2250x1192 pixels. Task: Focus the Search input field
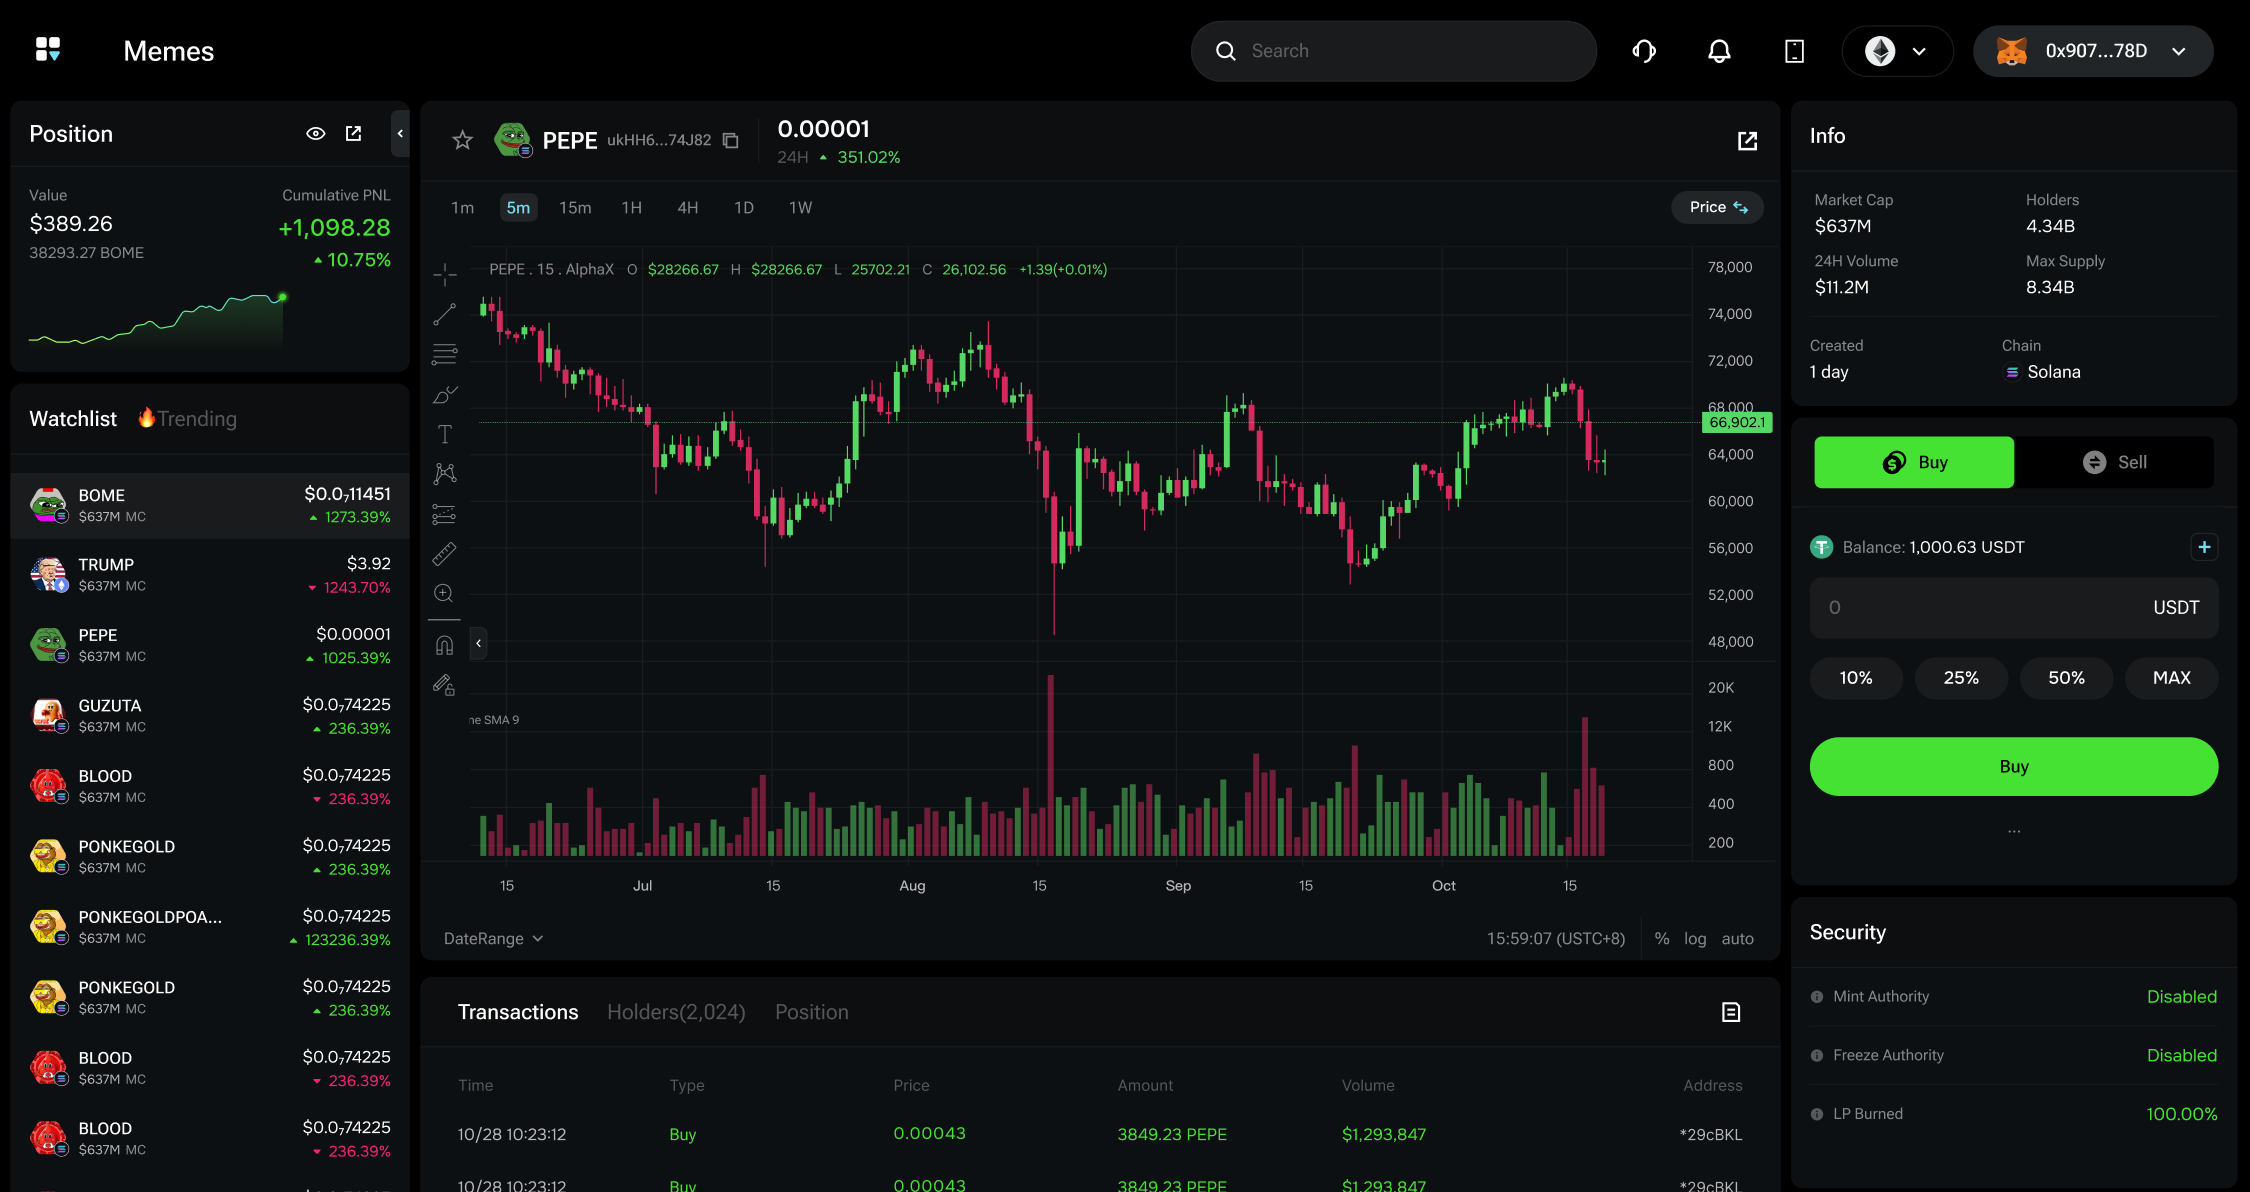tap(1394, 51)
